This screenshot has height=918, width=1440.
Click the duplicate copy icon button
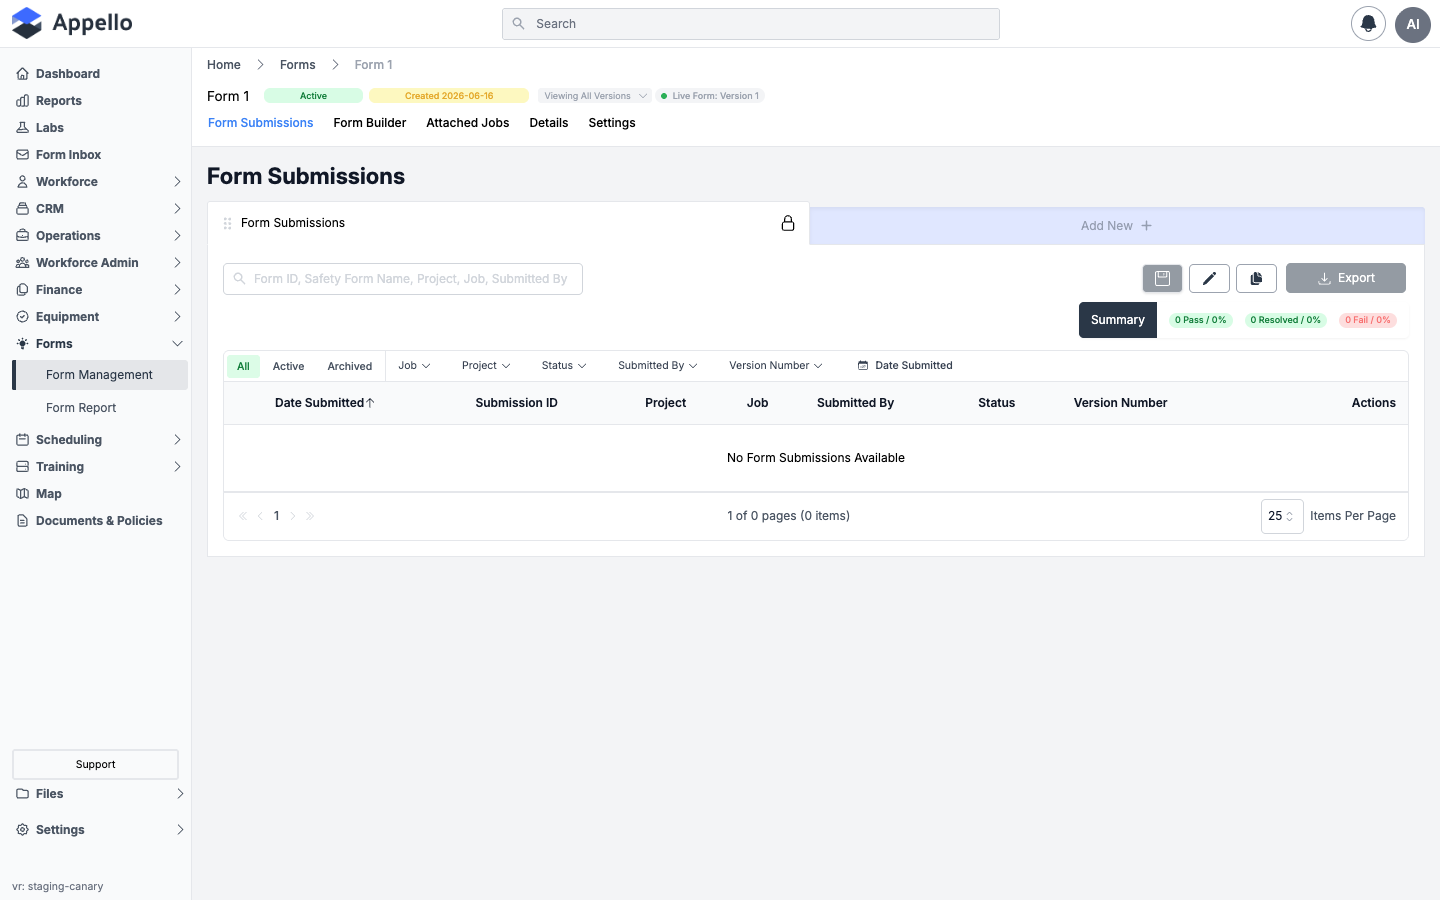click(1256, 278)
